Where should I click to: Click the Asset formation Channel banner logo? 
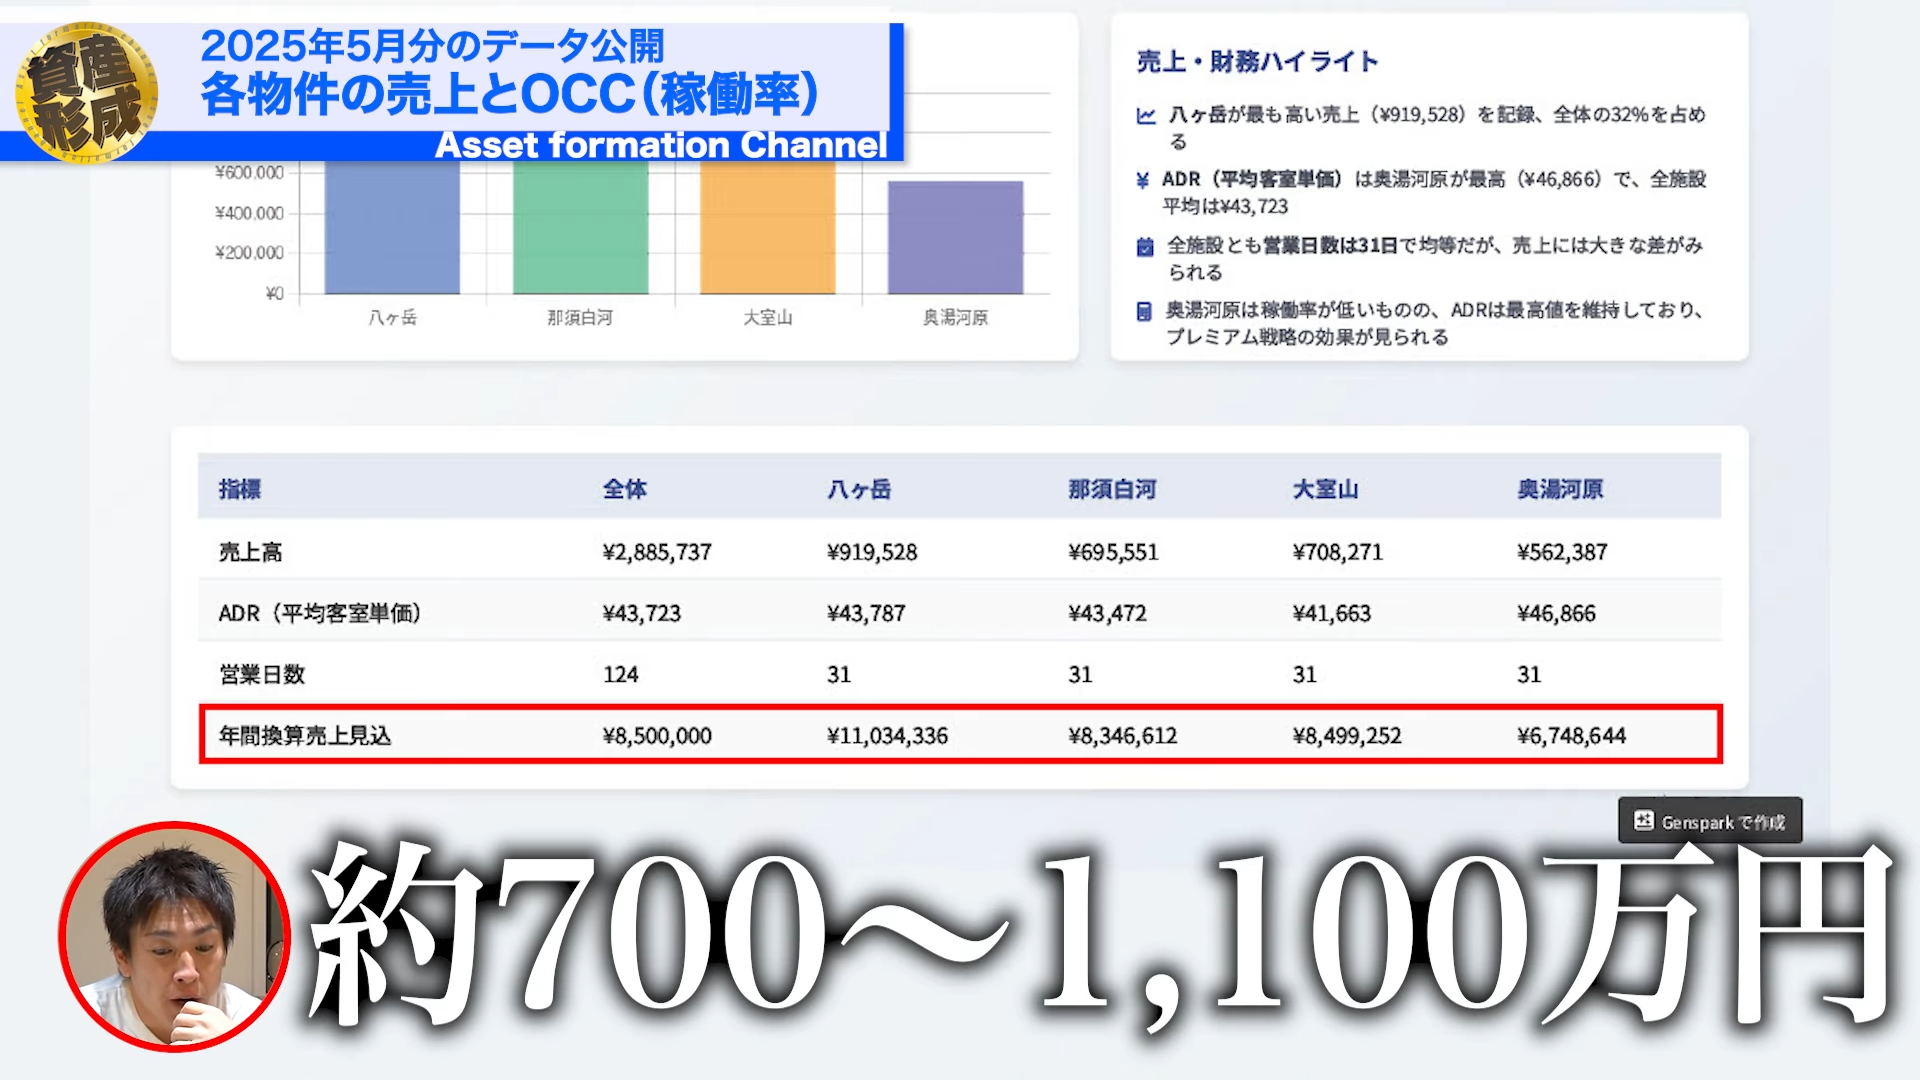tap(660, 146)
